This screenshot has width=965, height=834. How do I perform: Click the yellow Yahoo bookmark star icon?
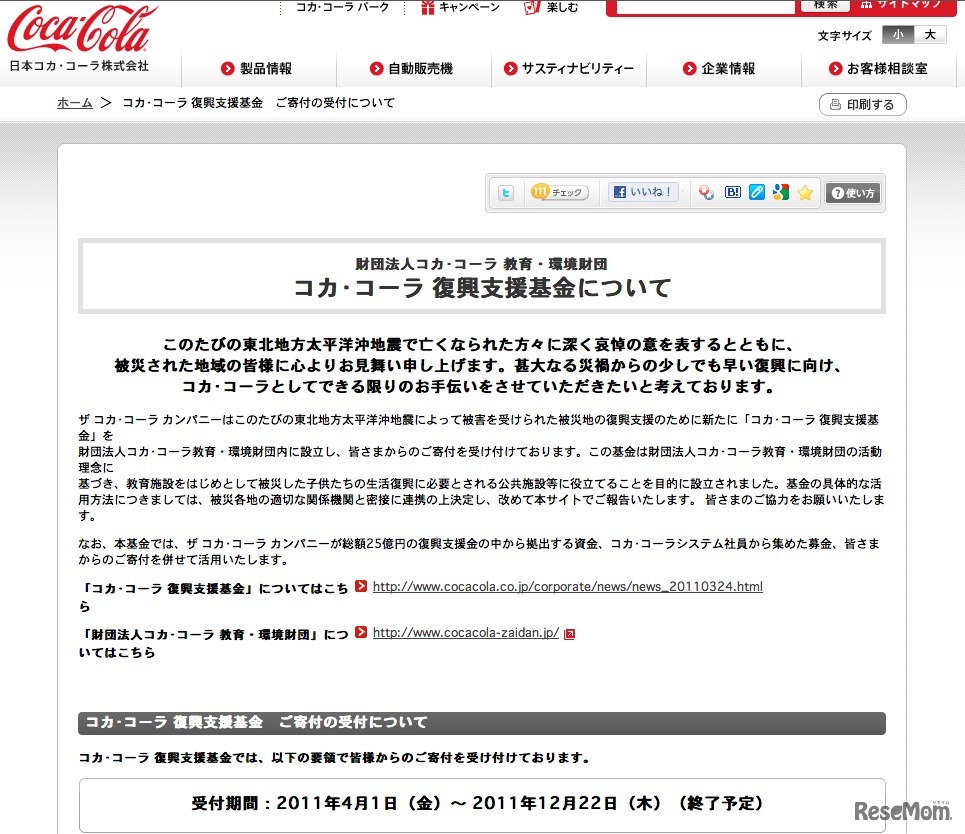click(x=805, y=192)
